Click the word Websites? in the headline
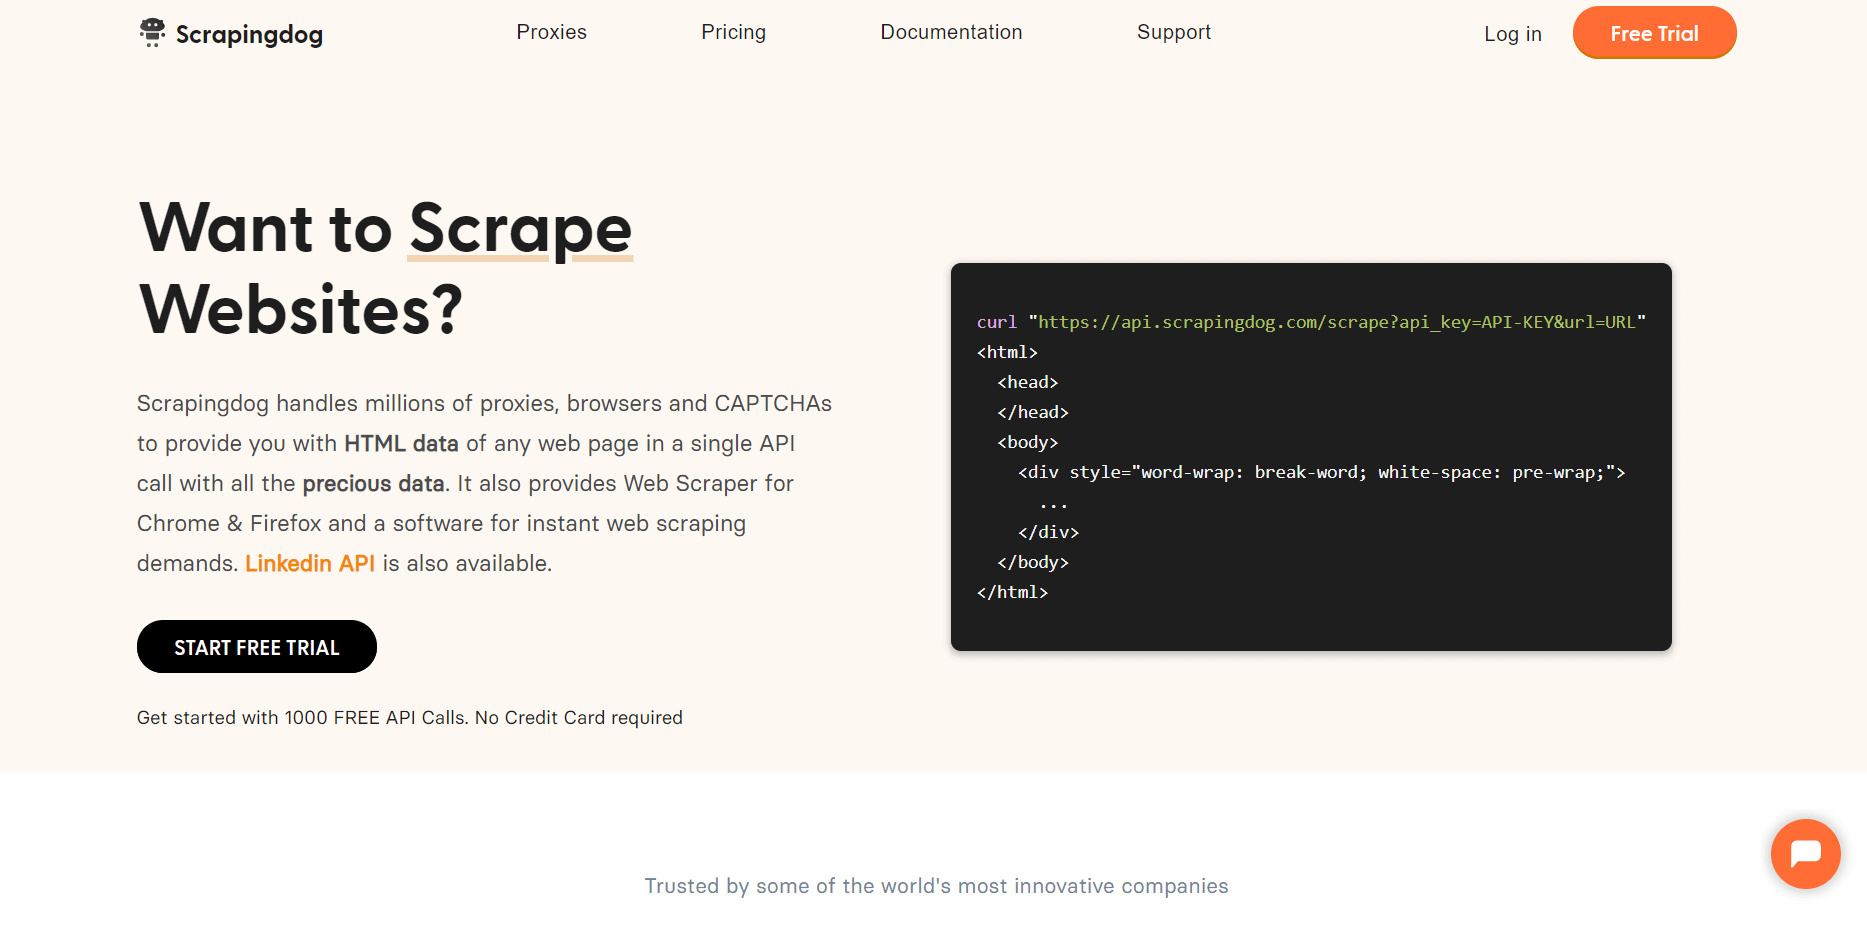 pos(301,309)
